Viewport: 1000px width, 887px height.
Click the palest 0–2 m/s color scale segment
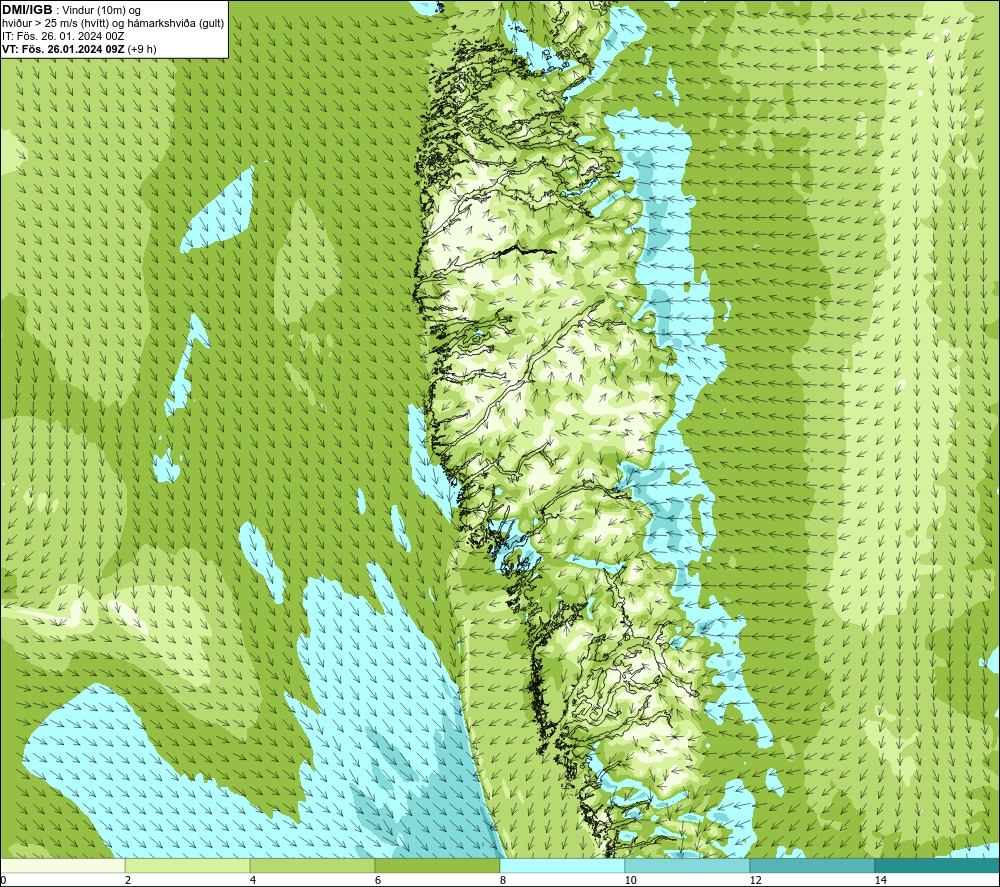point(63,865)
